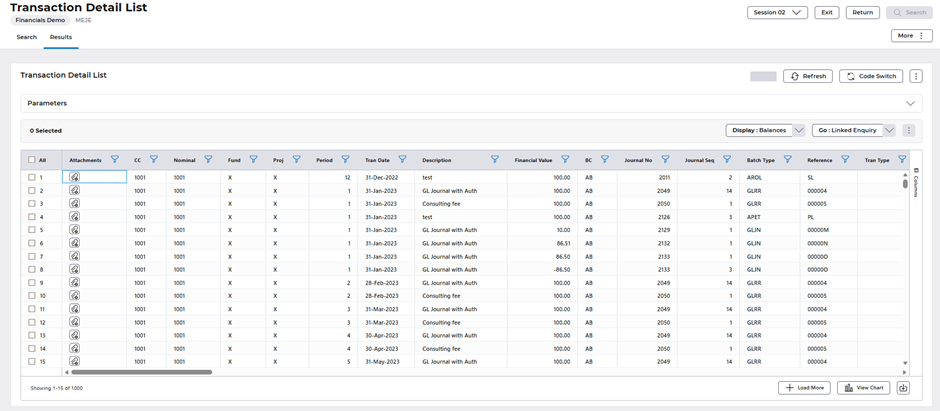Click scroll down arrow of table

pos(905,363)
